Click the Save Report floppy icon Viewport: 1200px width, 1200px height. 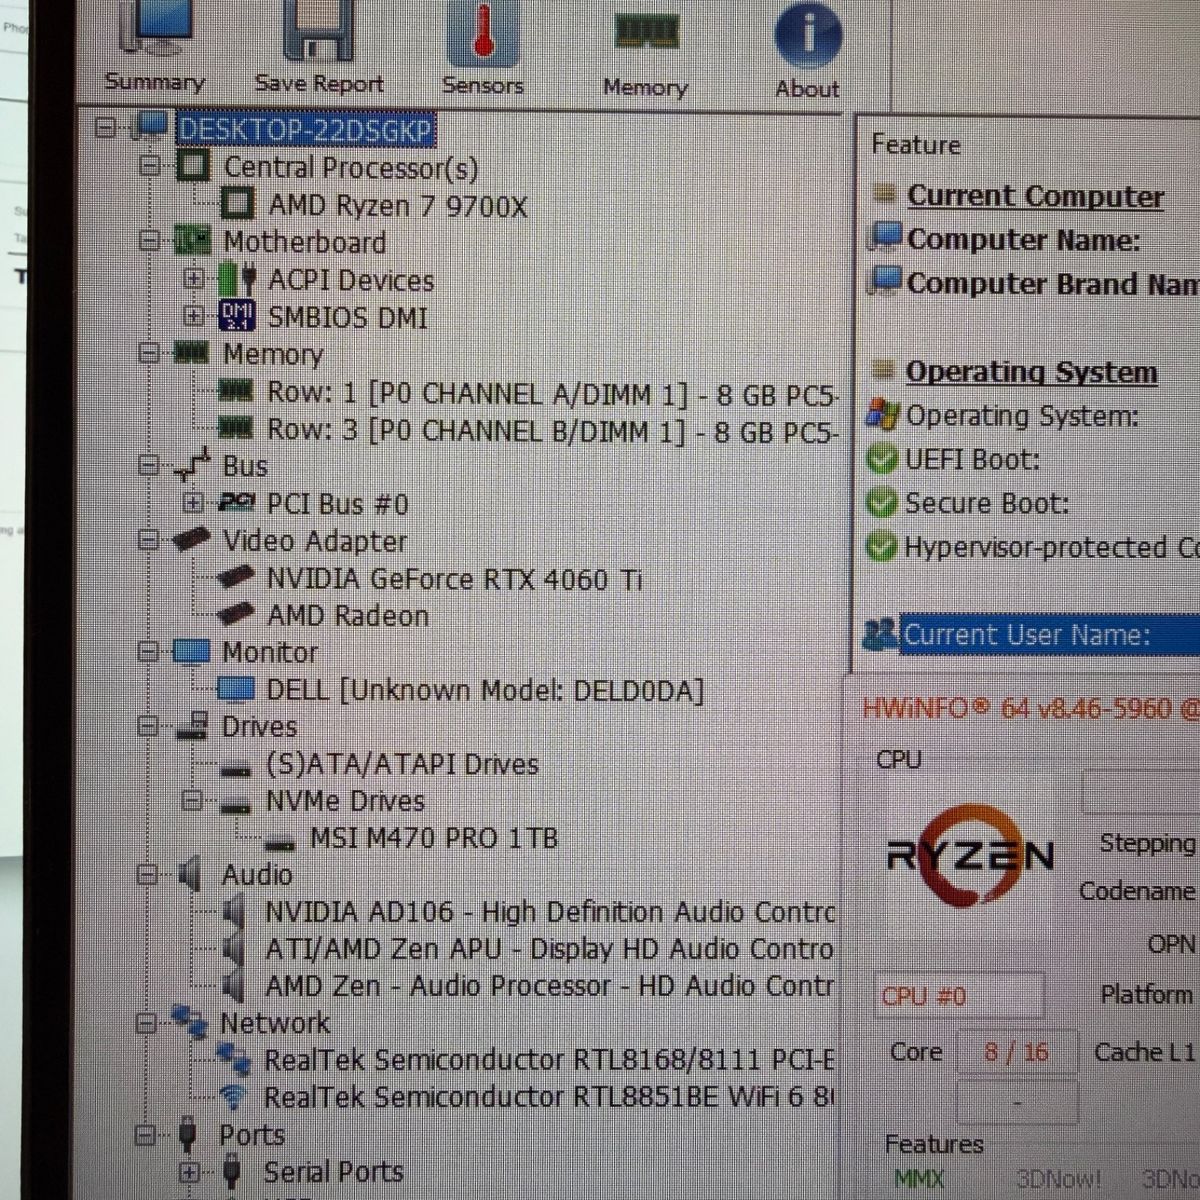point(318,30)
